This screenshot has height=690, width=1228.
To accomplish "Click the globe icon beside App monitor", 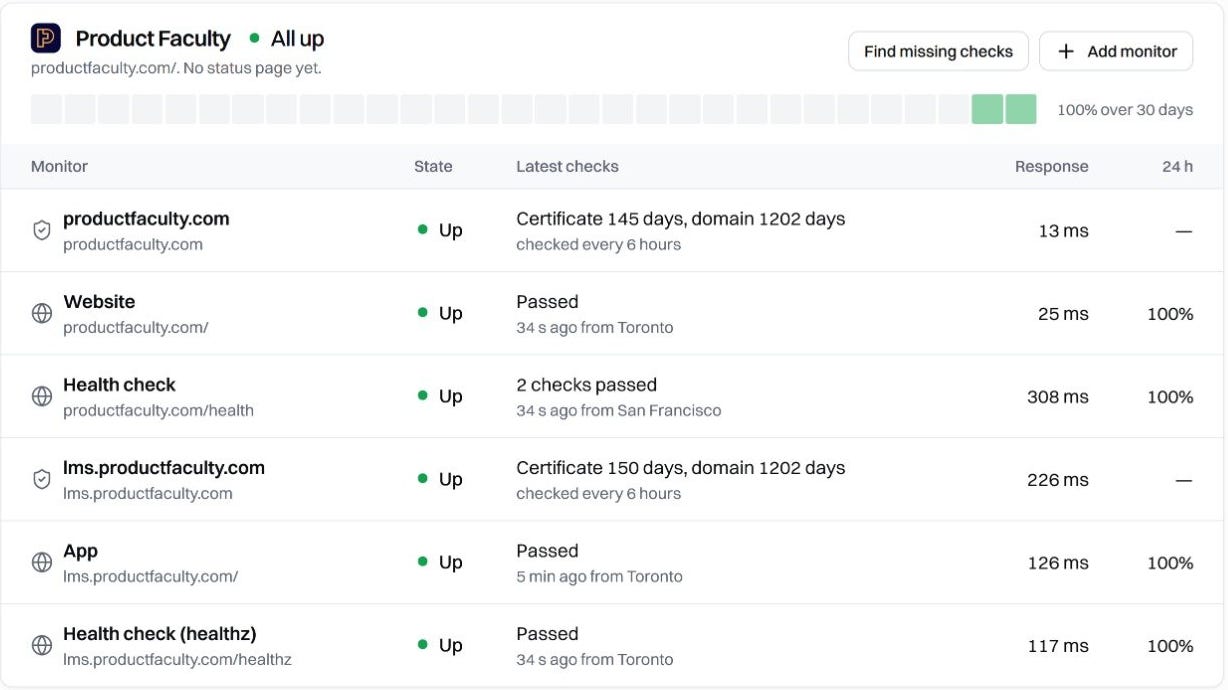I will click(42, 563).
